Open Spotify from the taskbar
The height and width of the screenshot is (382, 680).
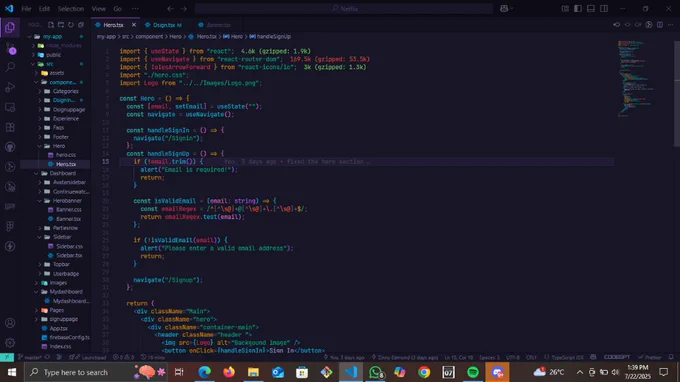(473, 372)
